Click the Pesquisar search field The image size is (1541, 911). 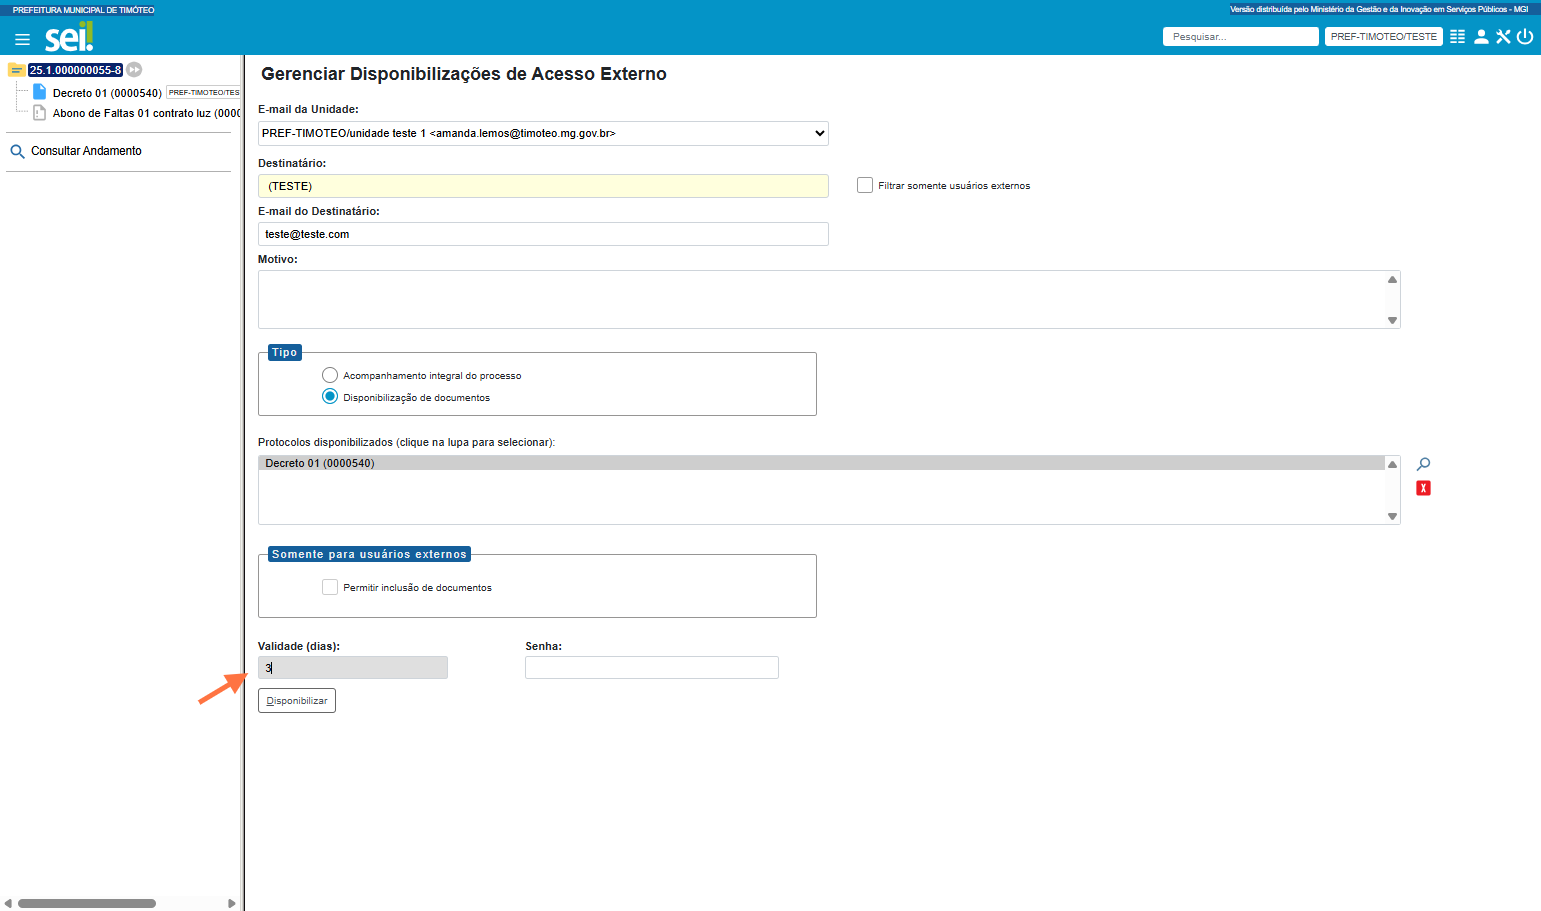coord(1240,36)
